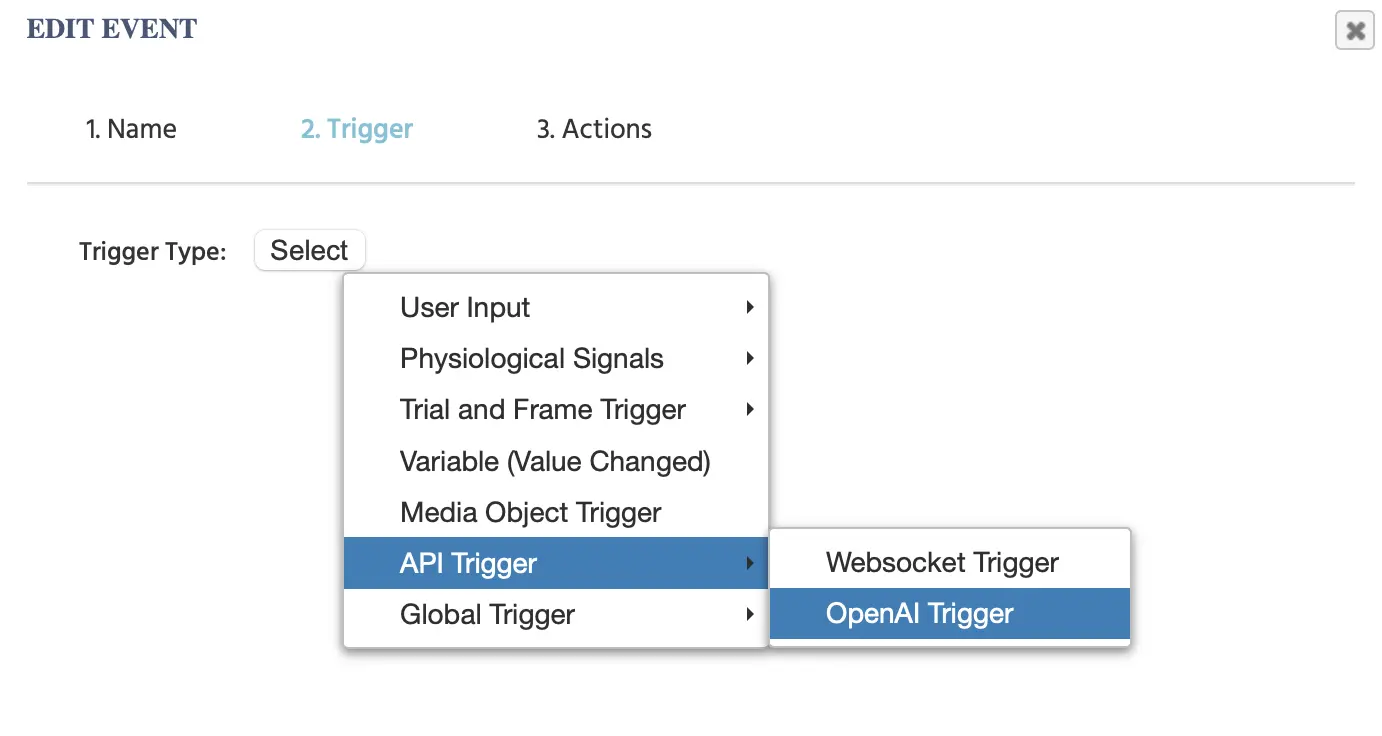1382x736 pixels.
Task: Click the Trigger Type label
Action: (x=153, y=252)
